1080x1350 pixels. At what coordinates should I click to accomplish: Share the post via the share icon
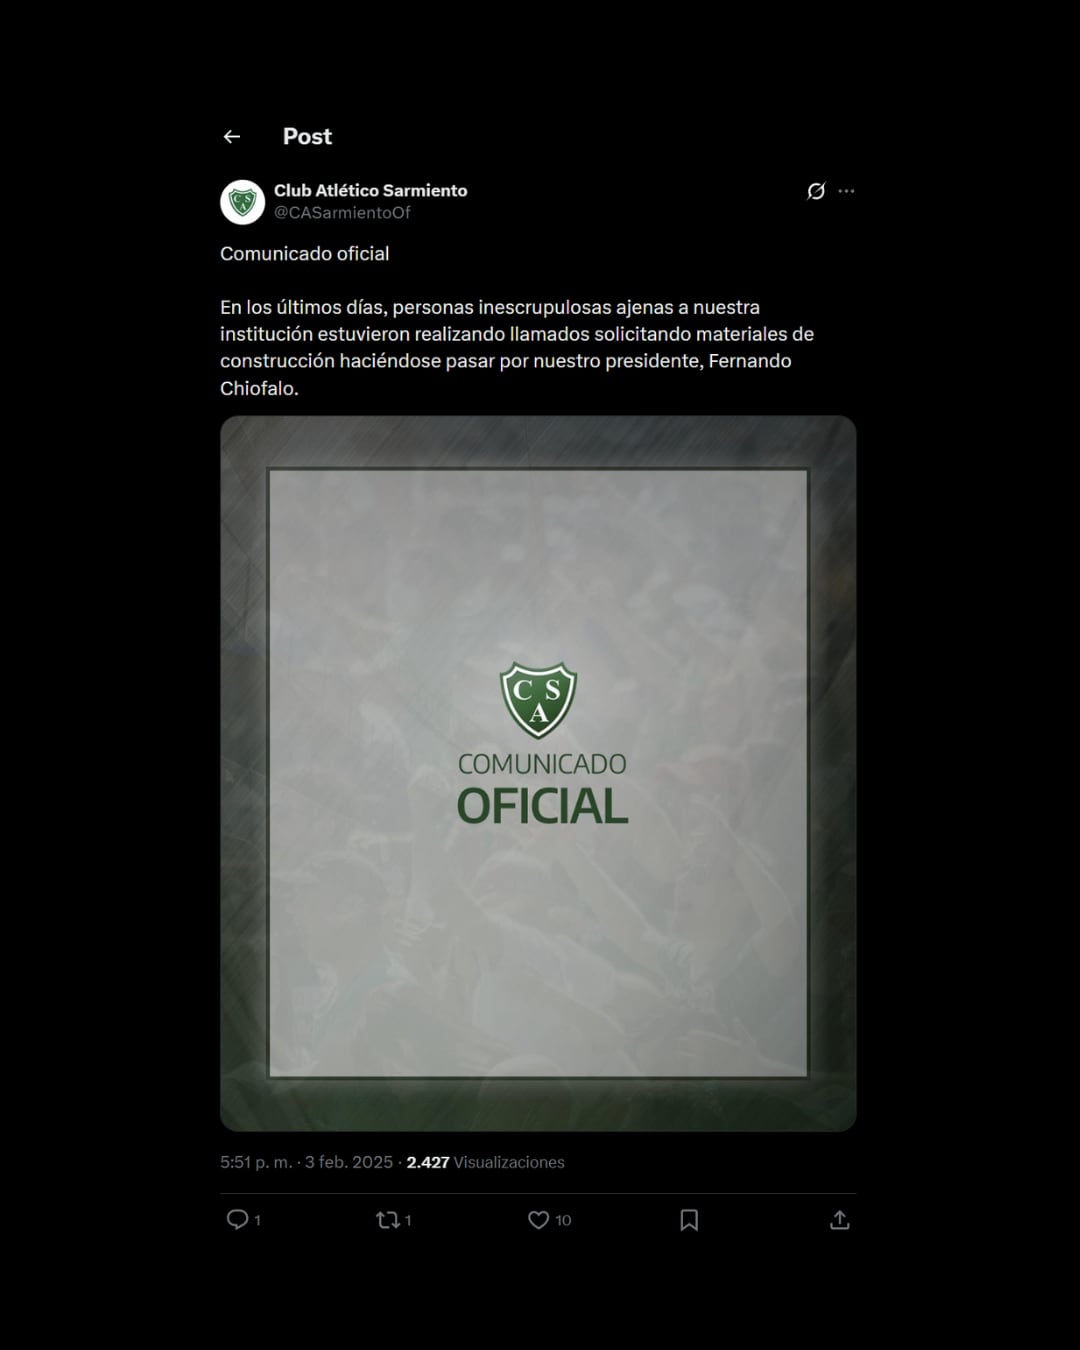coord(841,1219)
